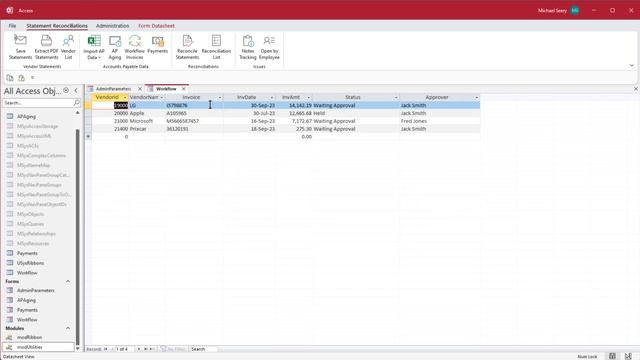
Task: Click the navigation pane search magnifier
Action: point(76,103)
